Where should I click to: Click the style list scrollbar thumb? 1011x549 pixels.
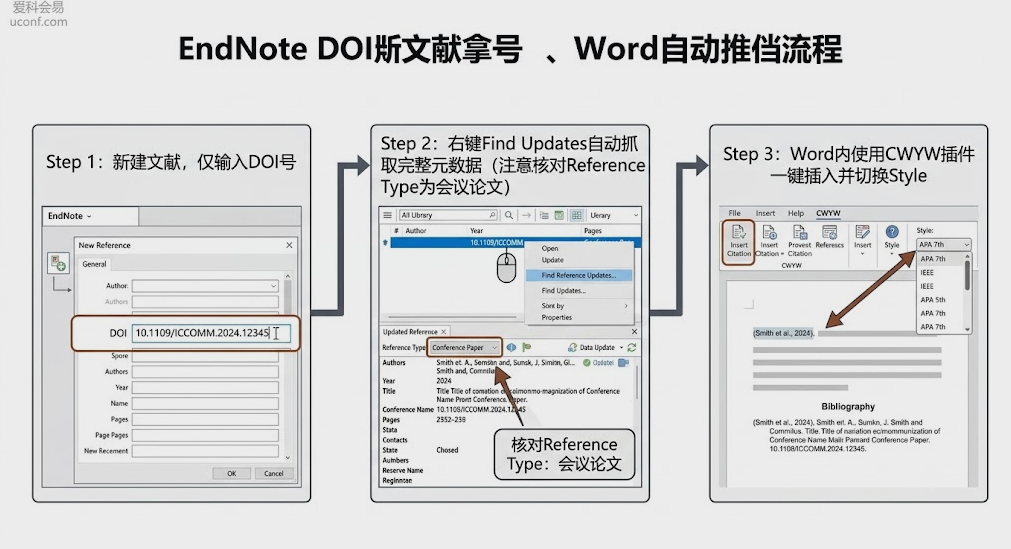point(967,275)
